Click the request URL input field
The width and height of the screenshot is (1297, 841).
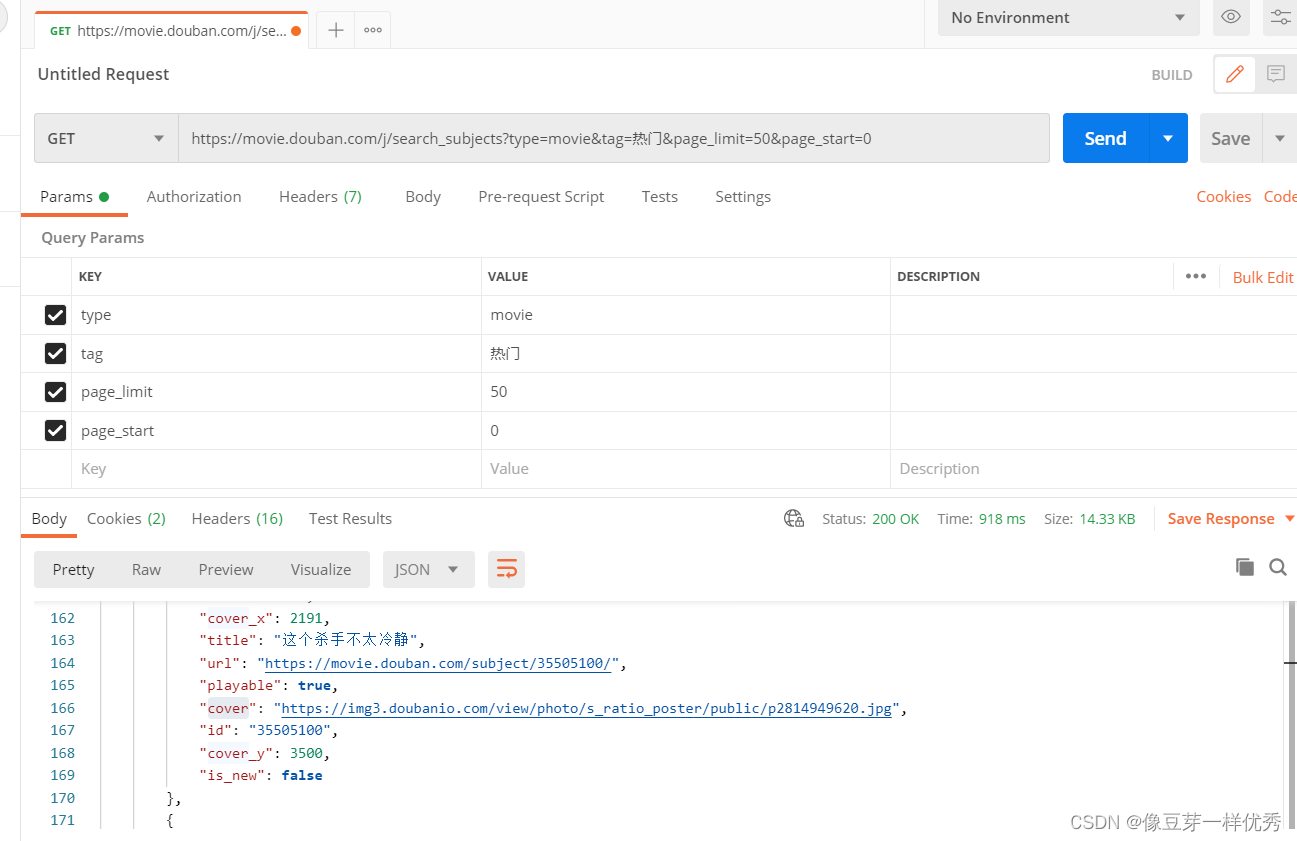click(614, 138)
